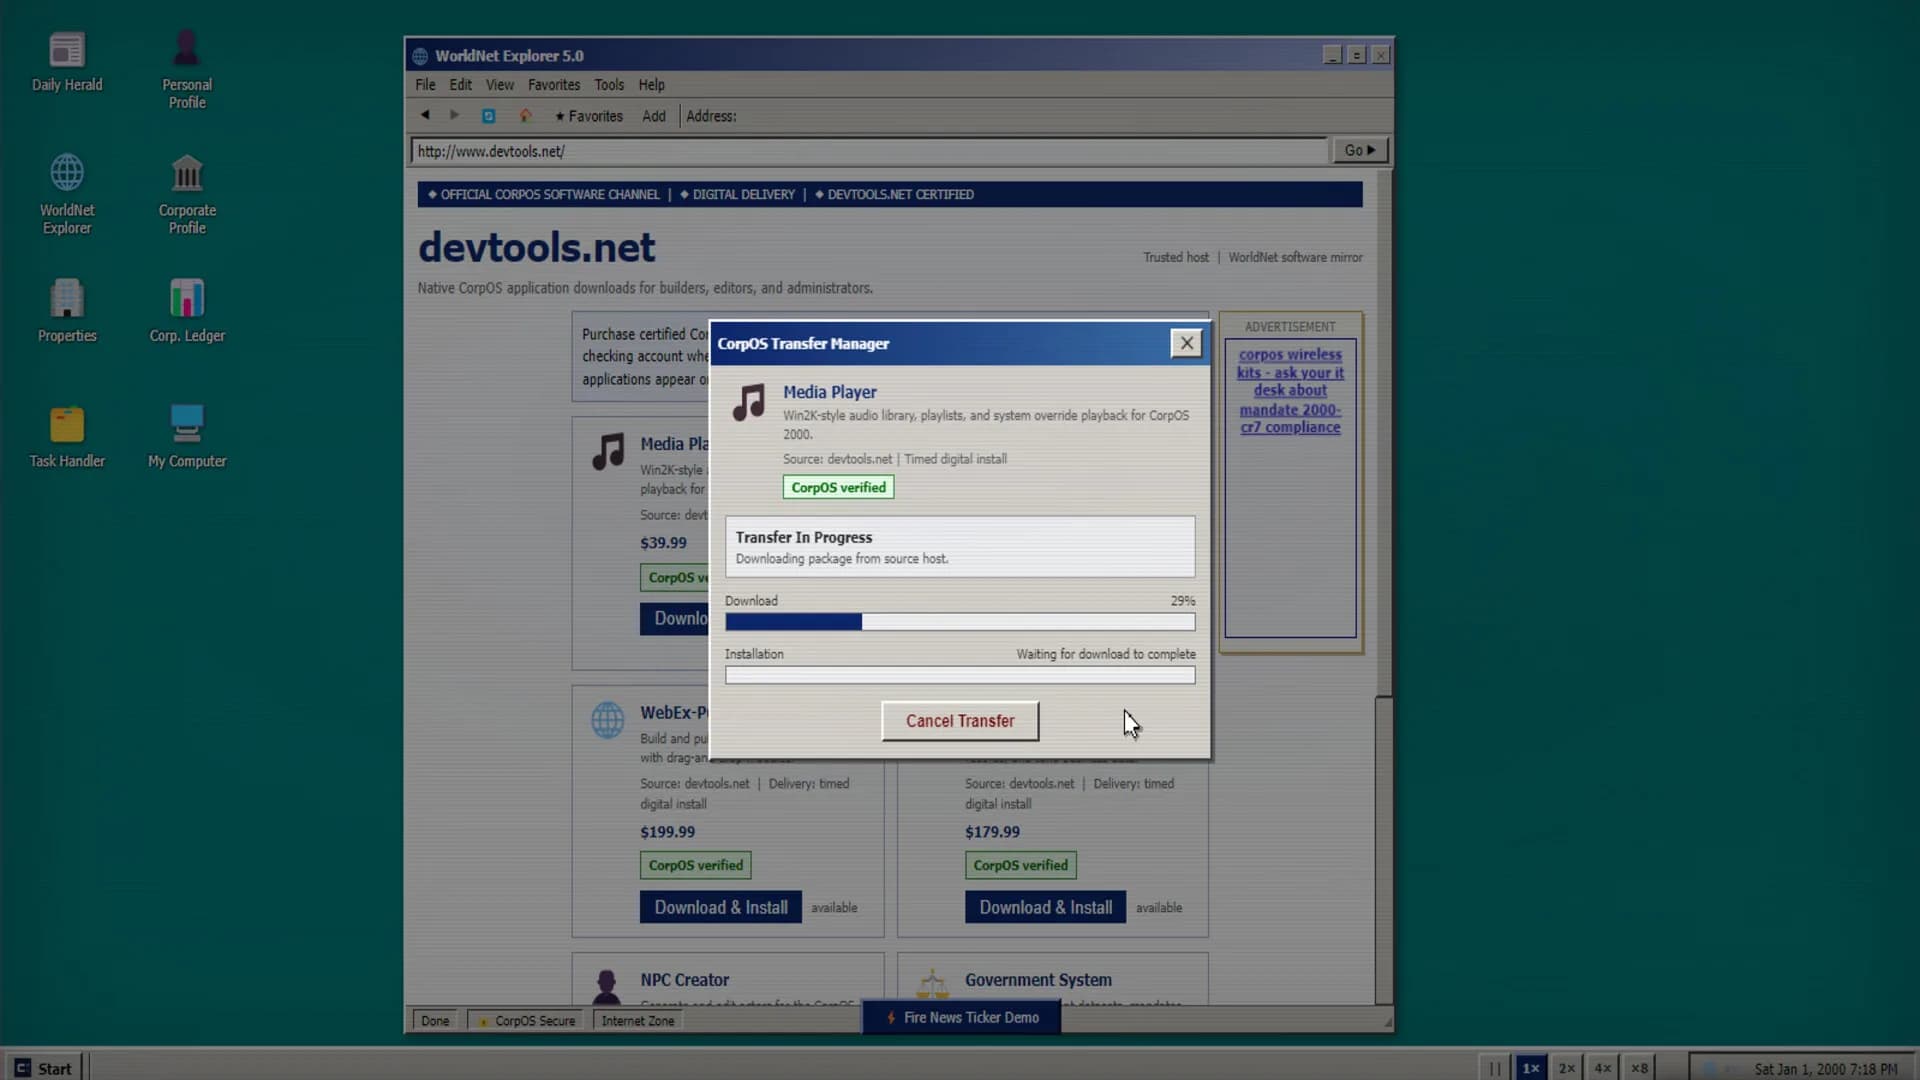The width and height of the screenshot is (1920, 1080).
Task: Select 4x speed in taskbar
Action: [1603, 1068]
